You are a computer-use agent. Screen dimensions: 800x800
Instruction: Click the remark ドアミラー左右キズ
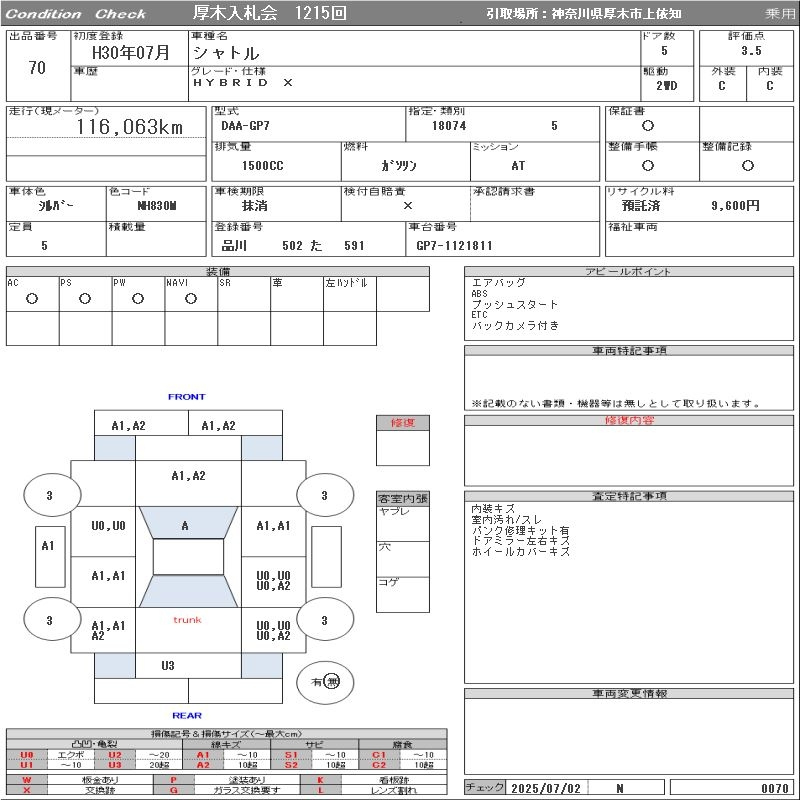coord(520,541)
